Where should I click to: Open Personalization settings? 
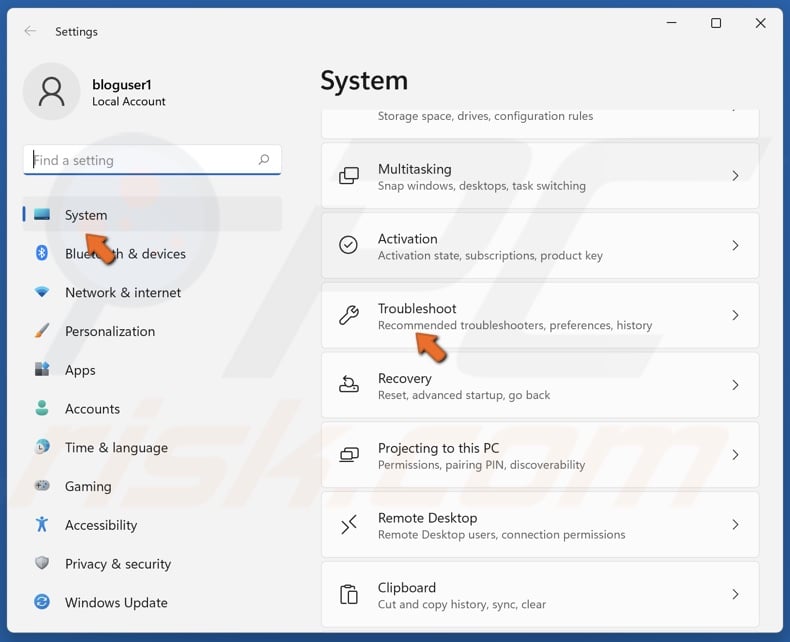[x=110, y=331]
